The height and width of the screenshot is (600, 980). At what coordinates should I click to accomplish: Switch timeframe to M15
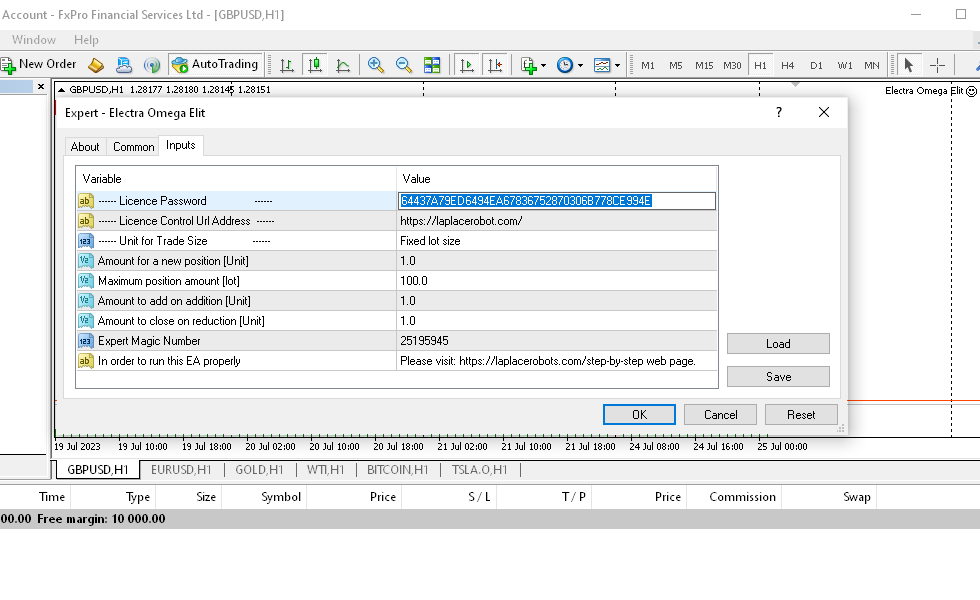(704, 65)
